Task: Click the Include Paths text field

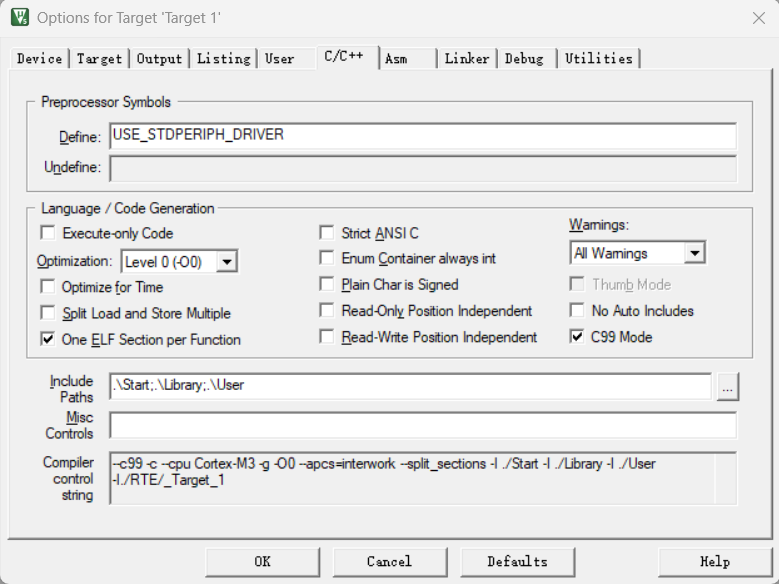Action: coord(410,386)
